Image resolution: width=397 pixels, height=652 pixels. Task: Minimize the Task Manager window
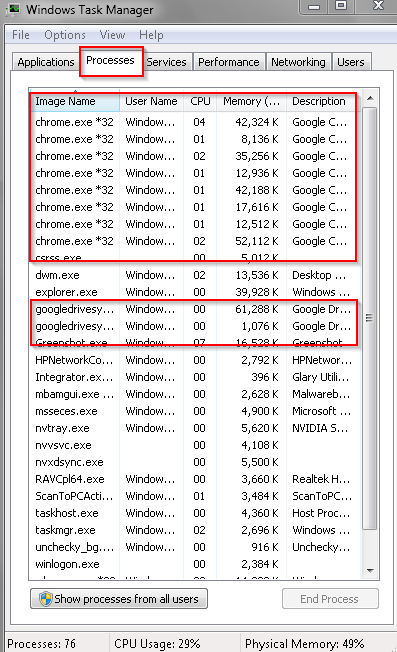(x=314, y=7)
